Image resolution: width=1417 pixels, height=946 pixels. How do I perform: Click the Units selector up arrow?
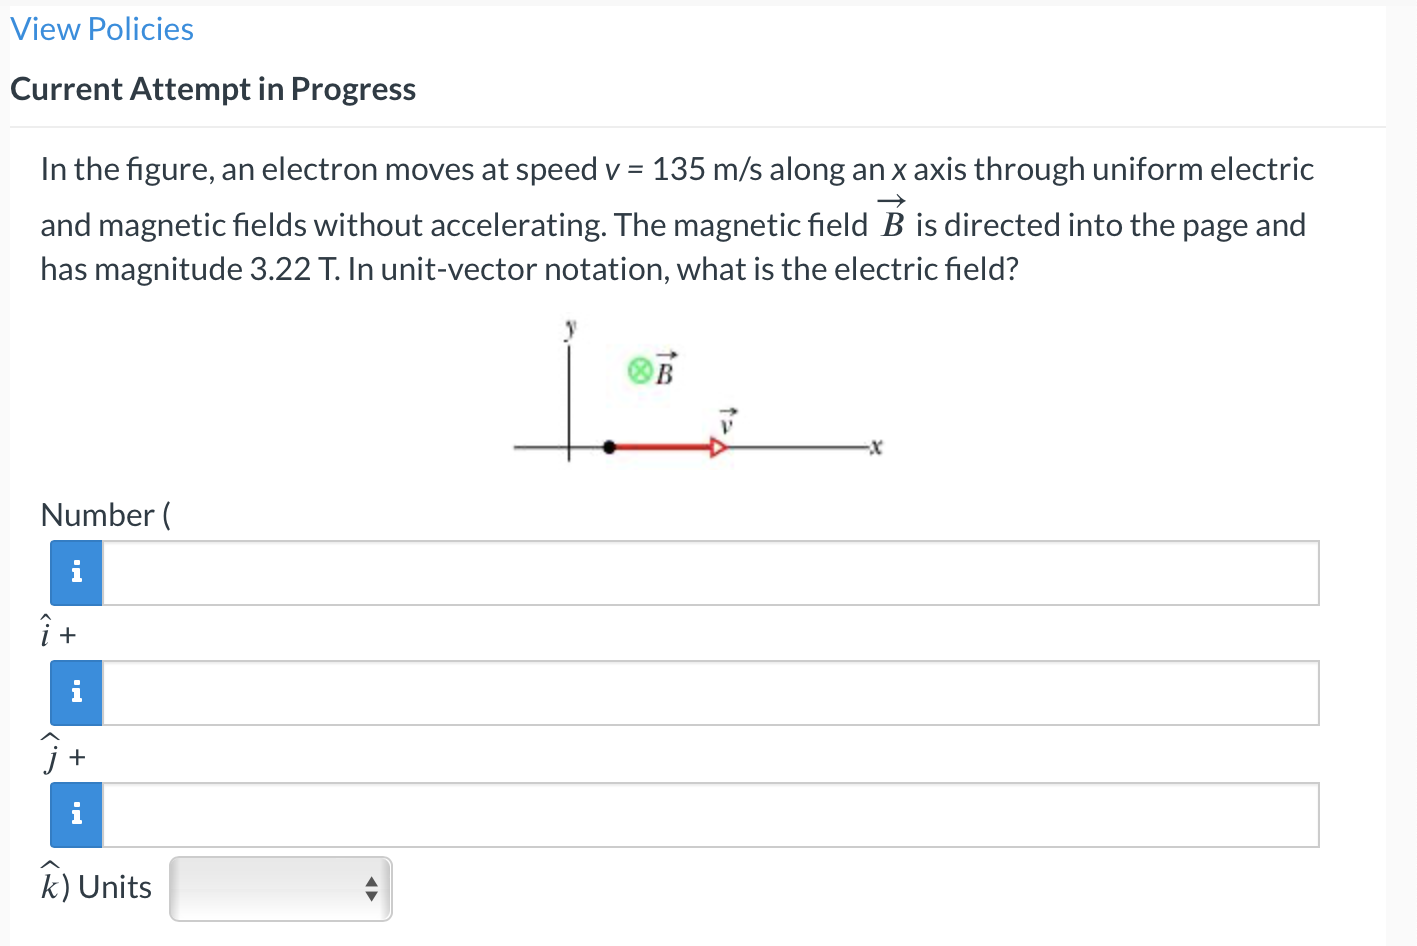370,879
